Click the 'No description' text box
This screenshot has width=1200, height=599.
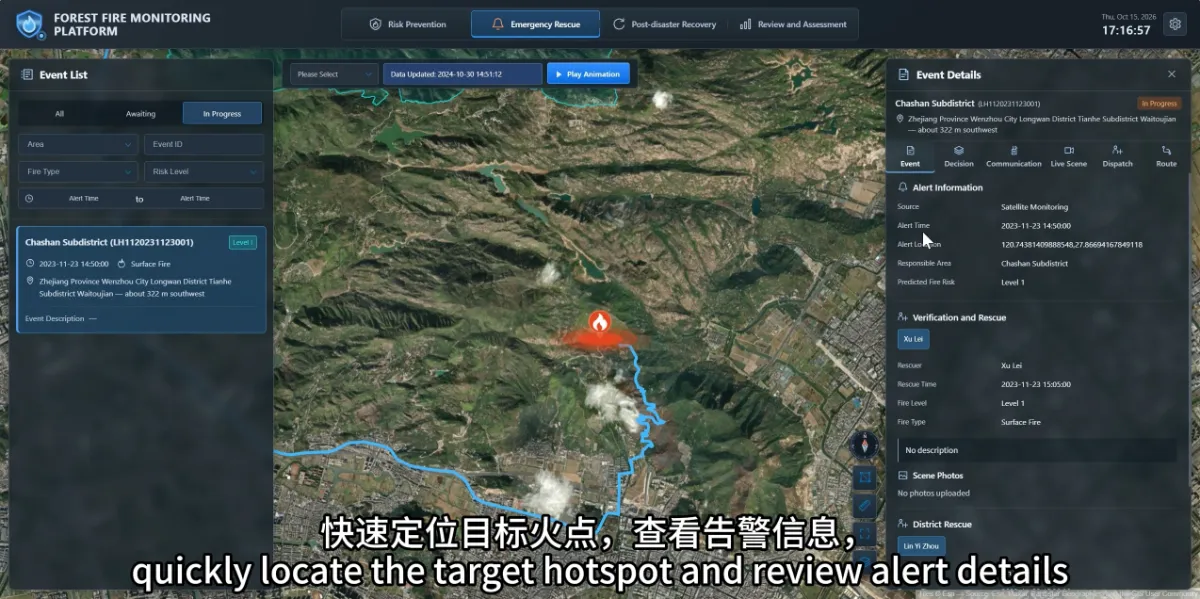[x=1036, y=450]
